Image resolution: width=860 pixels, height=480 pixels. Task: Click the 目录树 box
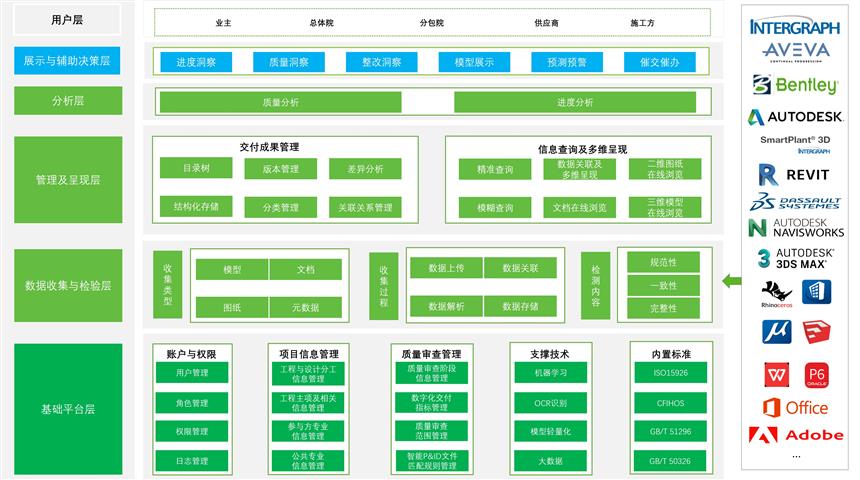(x=196, y=169)
